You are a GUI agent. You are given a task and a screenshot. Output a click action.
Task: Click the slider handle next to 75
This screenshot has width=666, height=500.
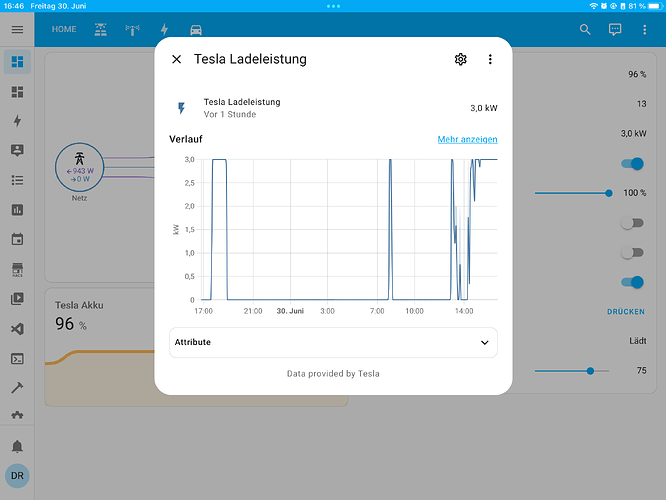tap(590, 371)
